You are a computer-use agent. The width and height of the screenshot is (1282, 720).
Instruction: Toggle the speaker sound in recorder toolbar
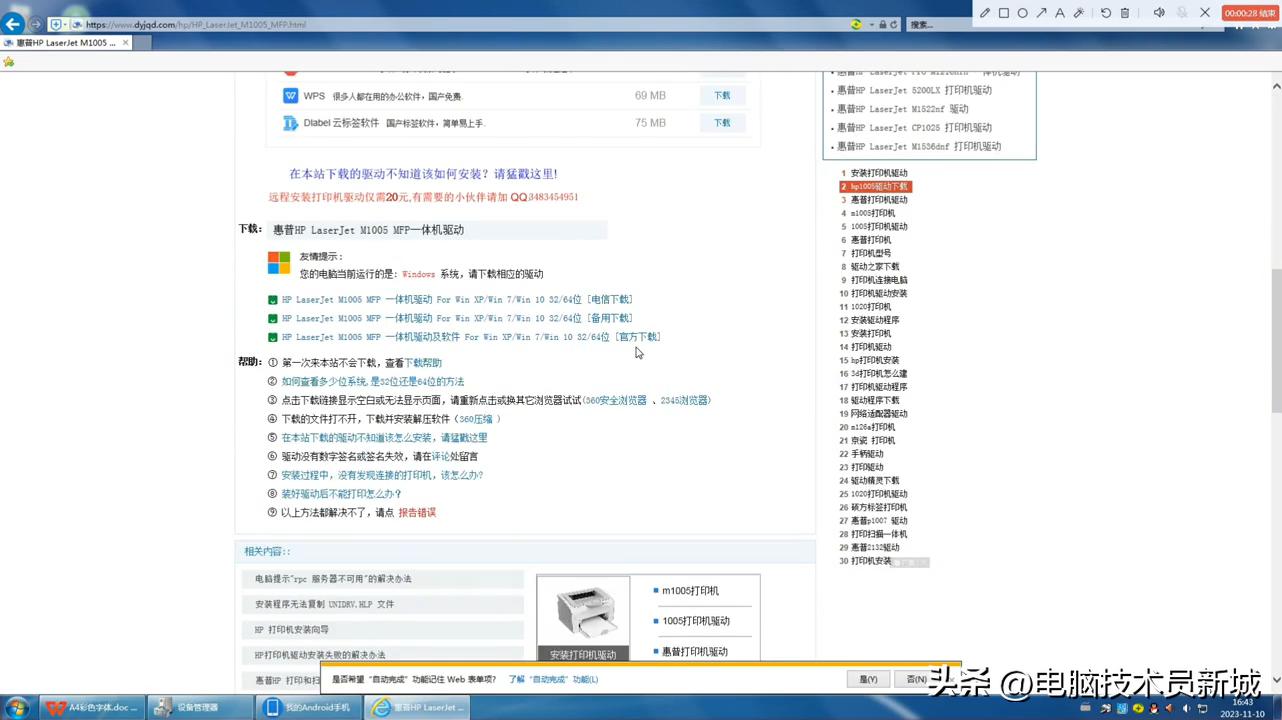click(1159, 13)
